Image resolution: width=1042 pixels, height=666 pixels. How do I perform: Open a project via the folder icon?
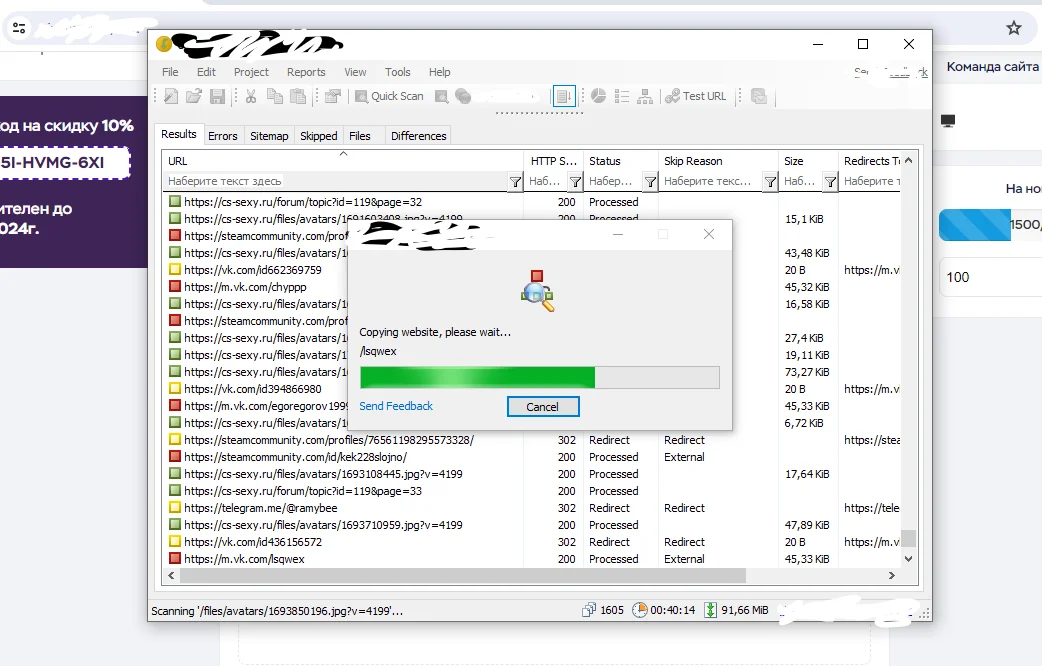[194, 96]
